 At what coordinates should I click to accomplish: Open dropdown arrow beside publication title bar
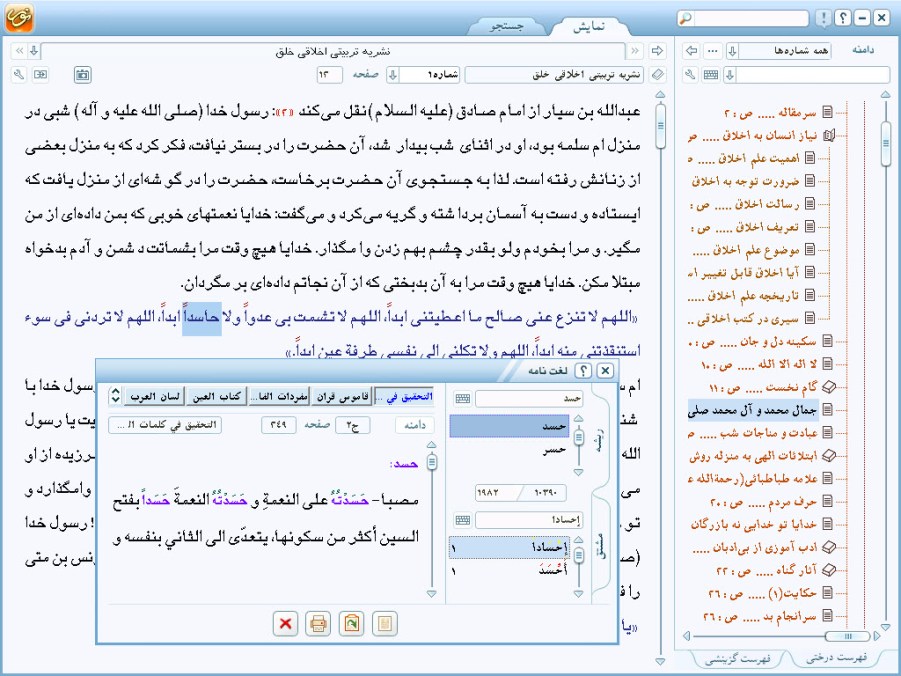pos(34,51)
